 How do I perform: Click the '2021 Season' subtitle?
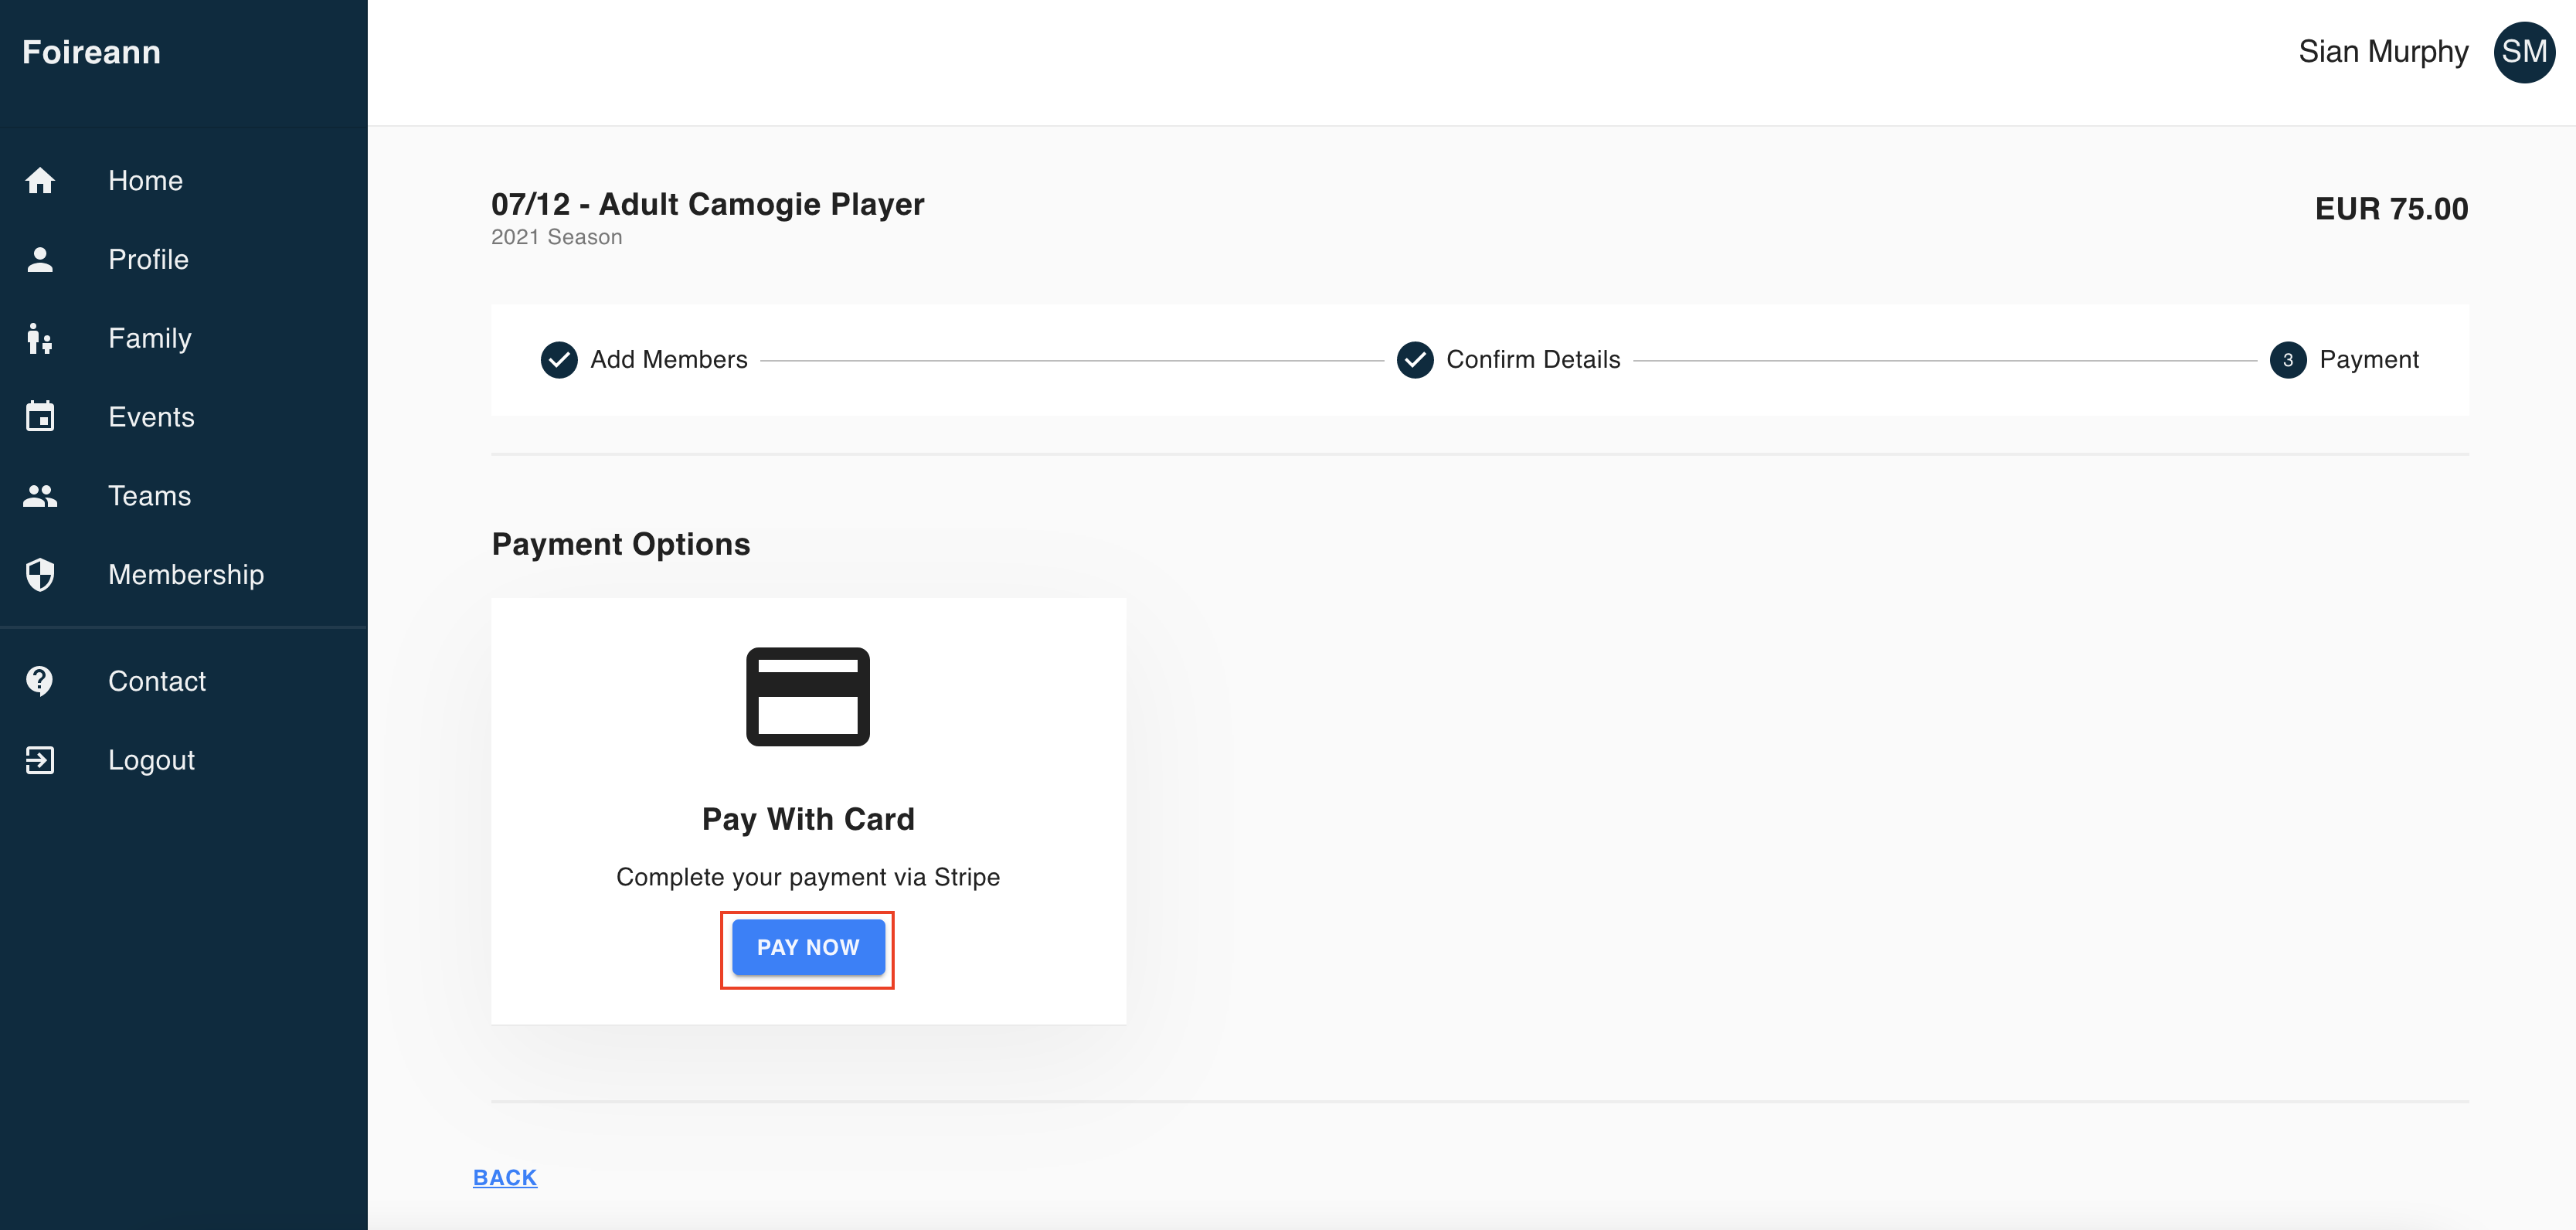click(556, 237)
